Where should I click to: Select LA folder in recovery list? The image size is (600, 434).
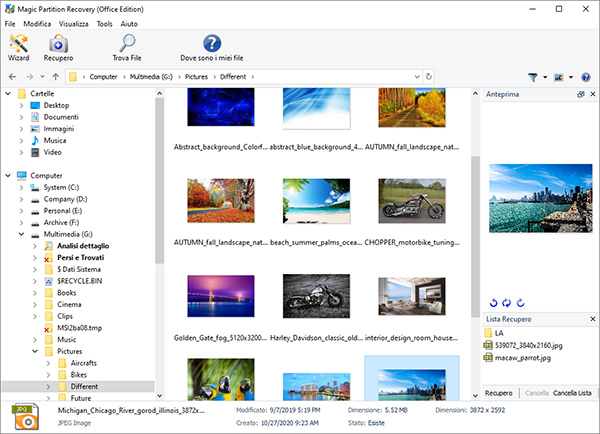click(499, 333)
